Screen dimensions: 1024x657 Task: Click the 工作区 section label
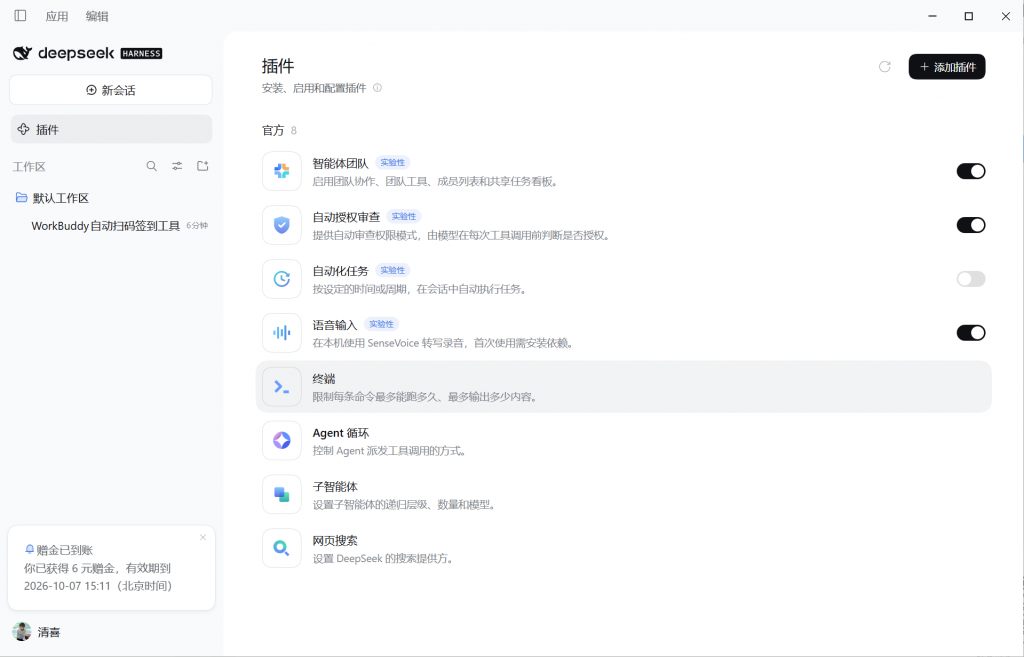pyautogui.click(x=29, y=167)
